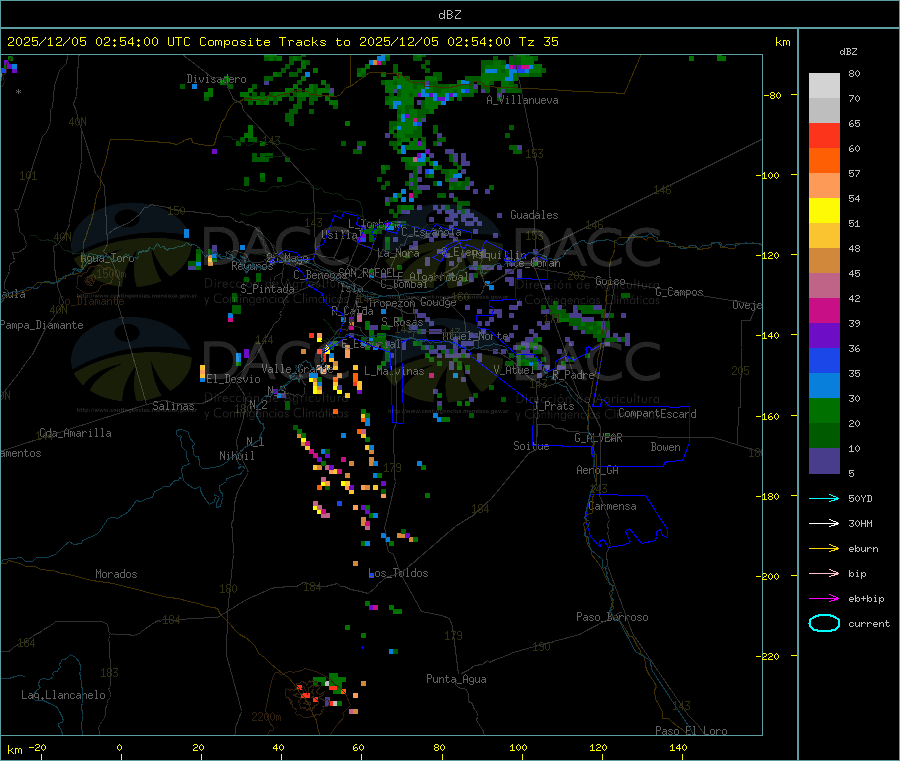
Task: Pick the bright green 20-30 dBZ swatch
Action: [x=824, y=410]
